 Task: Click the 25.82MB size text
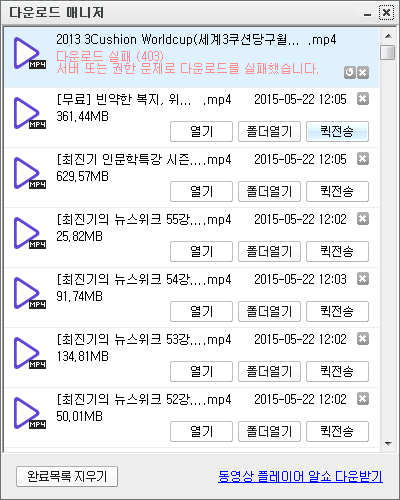[x=79, y=236]
